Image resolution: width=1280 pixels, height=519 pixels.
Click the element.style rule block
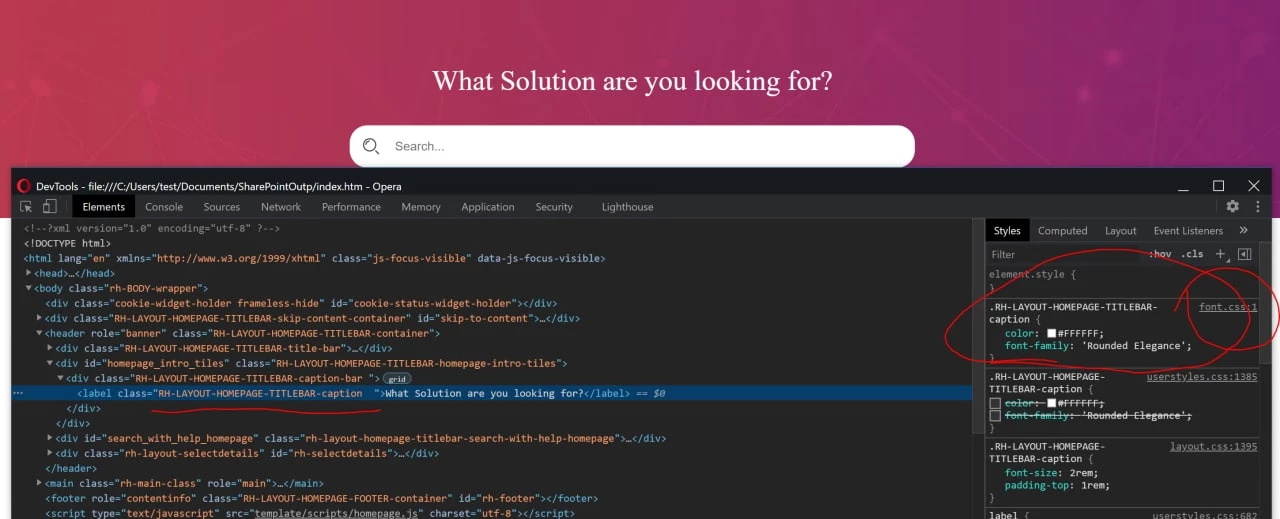1124,280
